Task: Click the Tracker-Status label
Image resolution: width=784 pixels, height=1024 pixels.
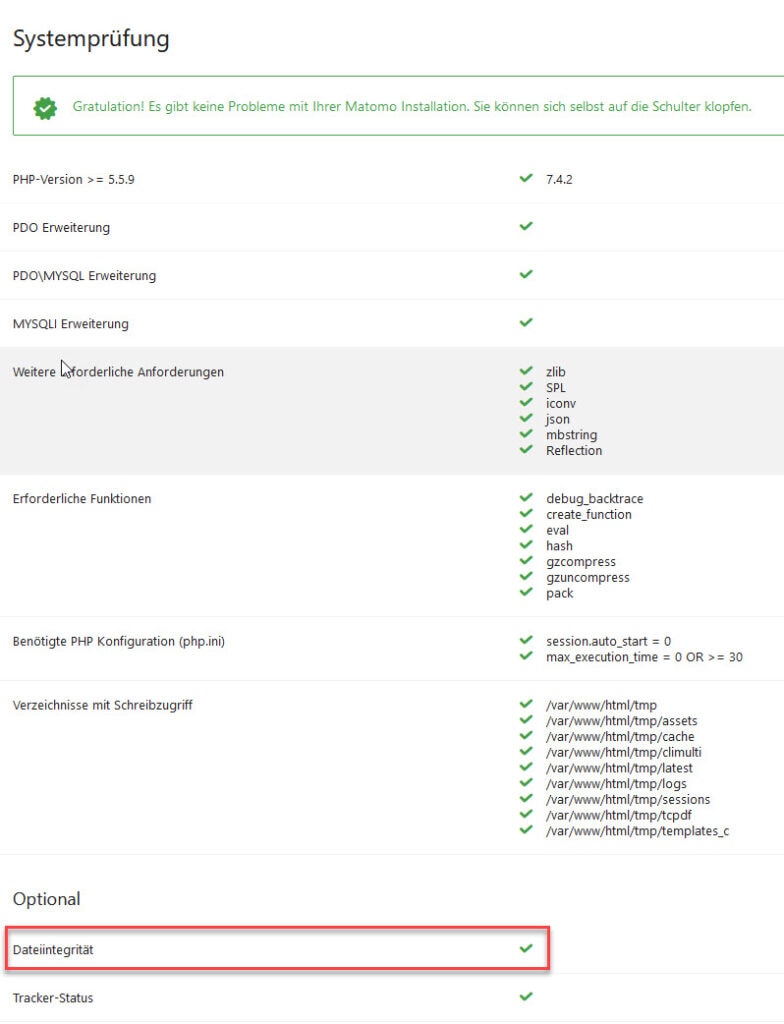Action: (53, 998)
